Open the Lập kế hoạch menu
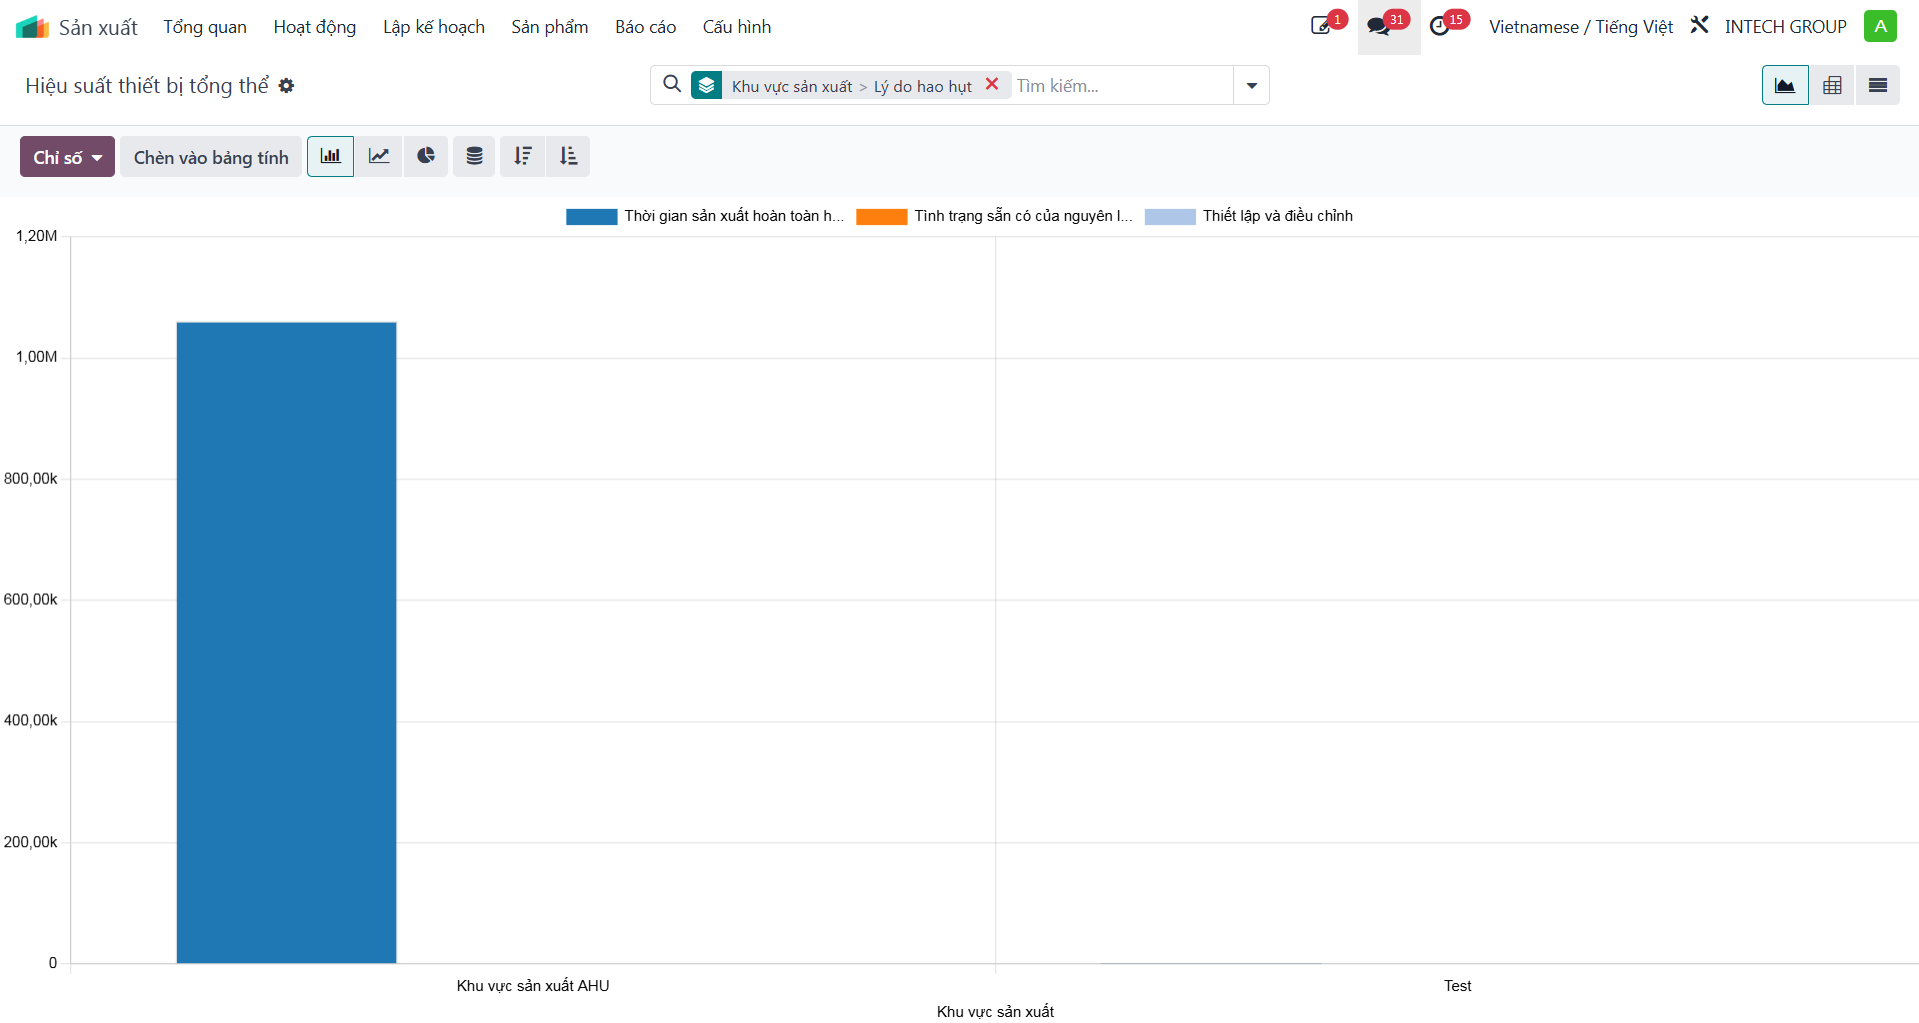This screenshot has width=1919, height=1023. pos(434,27)
